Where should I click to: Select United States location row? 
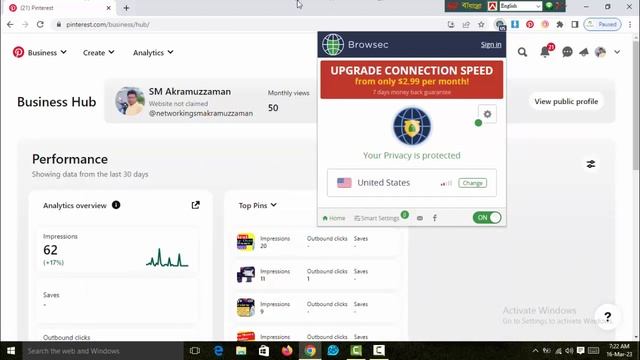412,183
